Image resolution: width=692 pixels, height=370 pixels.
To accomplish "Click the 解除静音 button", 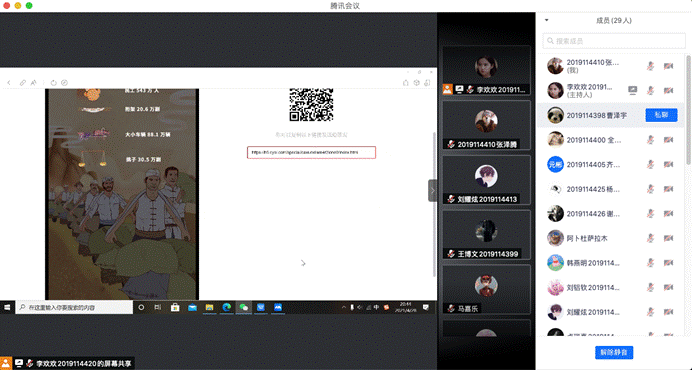I will point(614,352).
